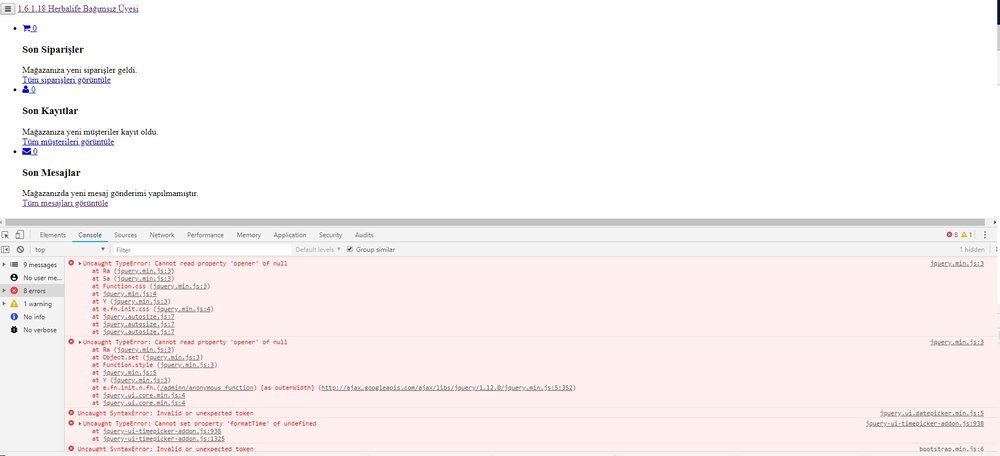
Task: Click the Son Siparişler heading
Action: tap(53, 50)
